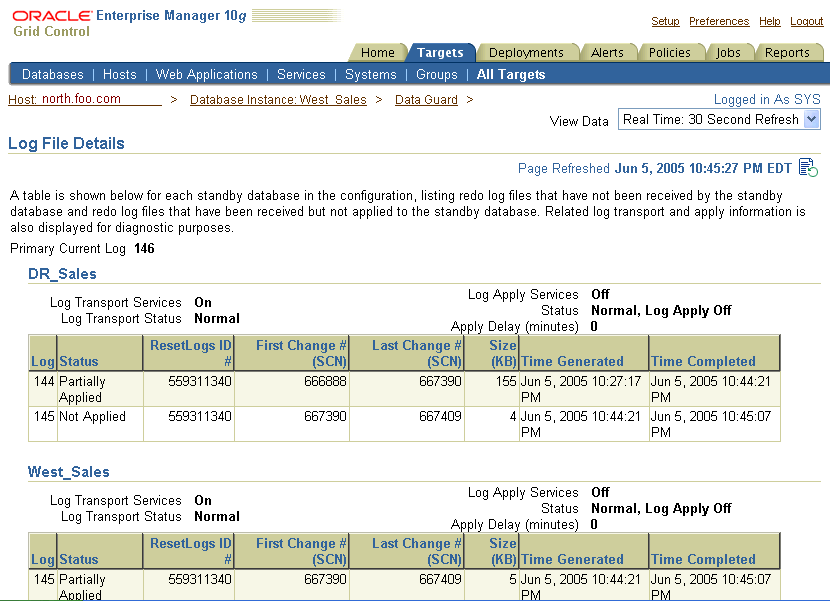Open the Setup page
This screenshot has width=830, height=601.
point(665,21)
